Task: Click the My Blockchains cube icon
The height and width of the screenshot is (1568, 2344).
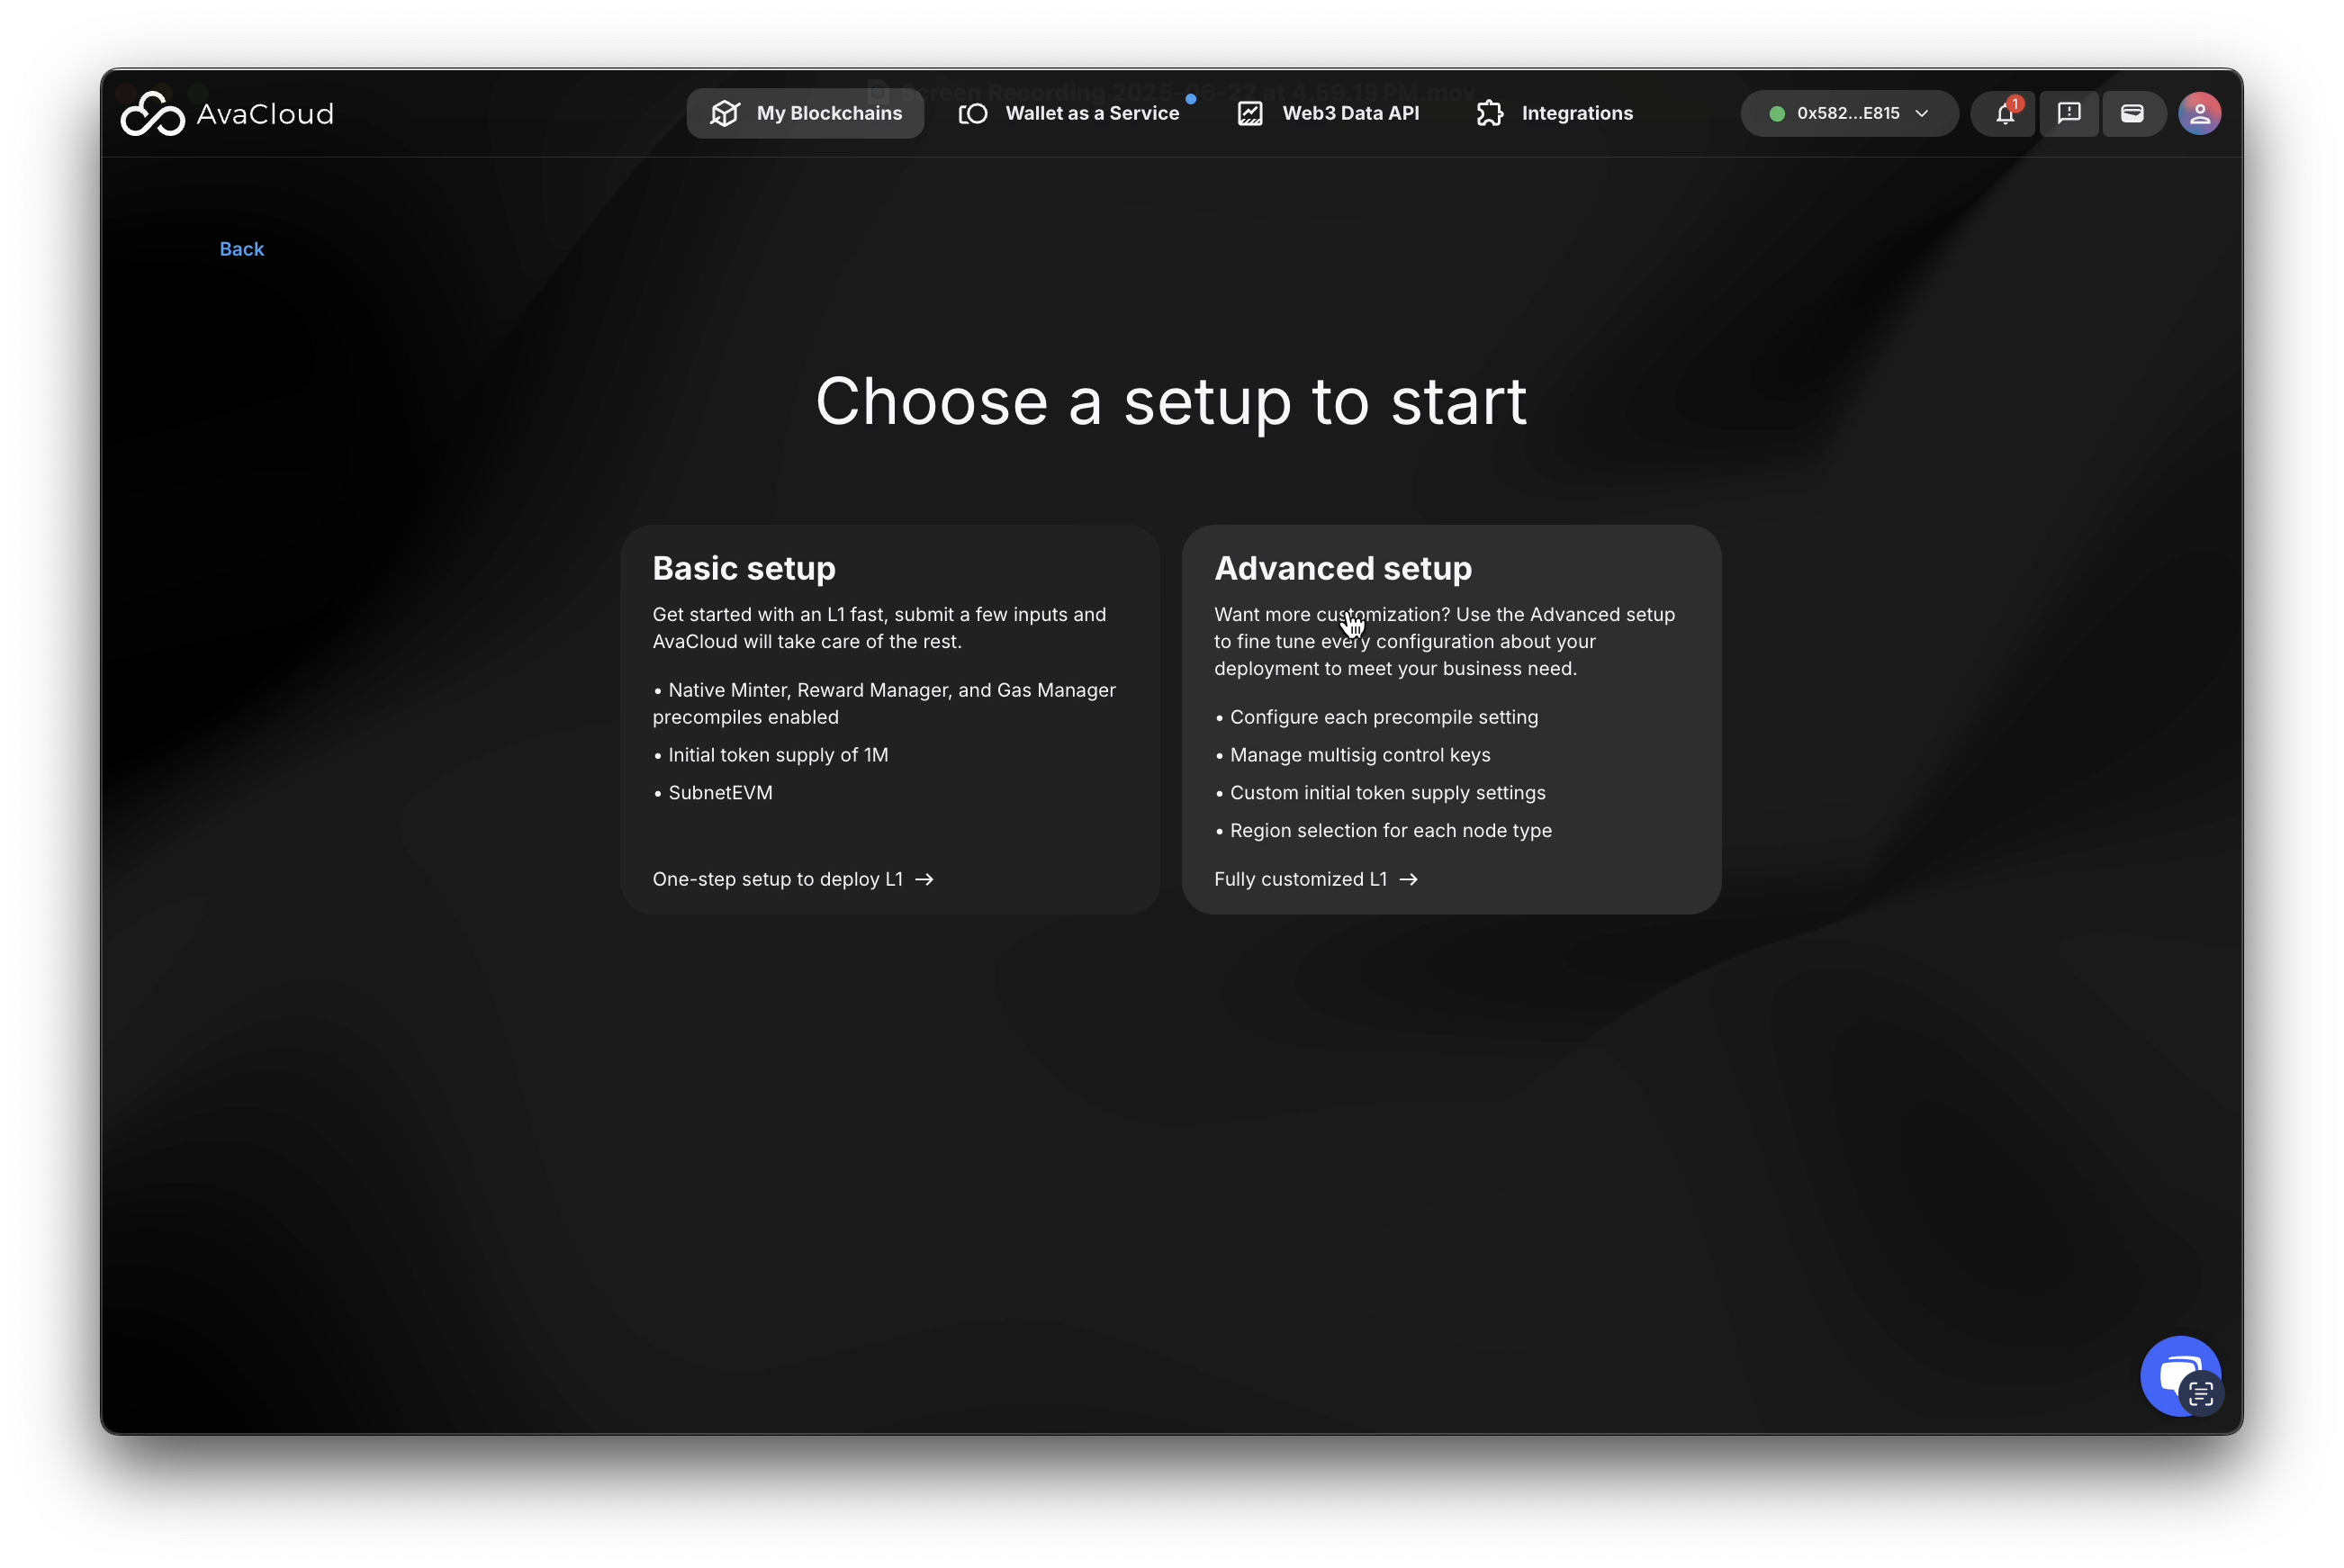Action: [x=725, y=114]
